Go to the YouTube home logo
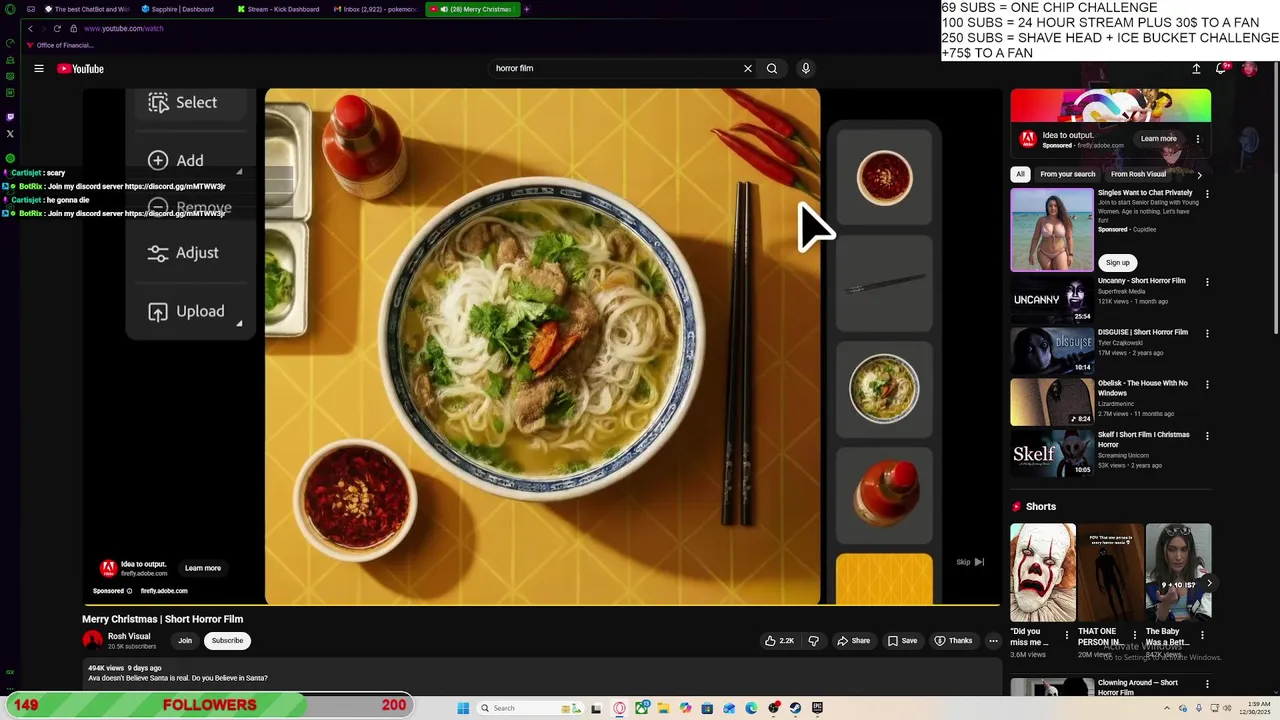1280x720 pixels. [x=80, y=69]
